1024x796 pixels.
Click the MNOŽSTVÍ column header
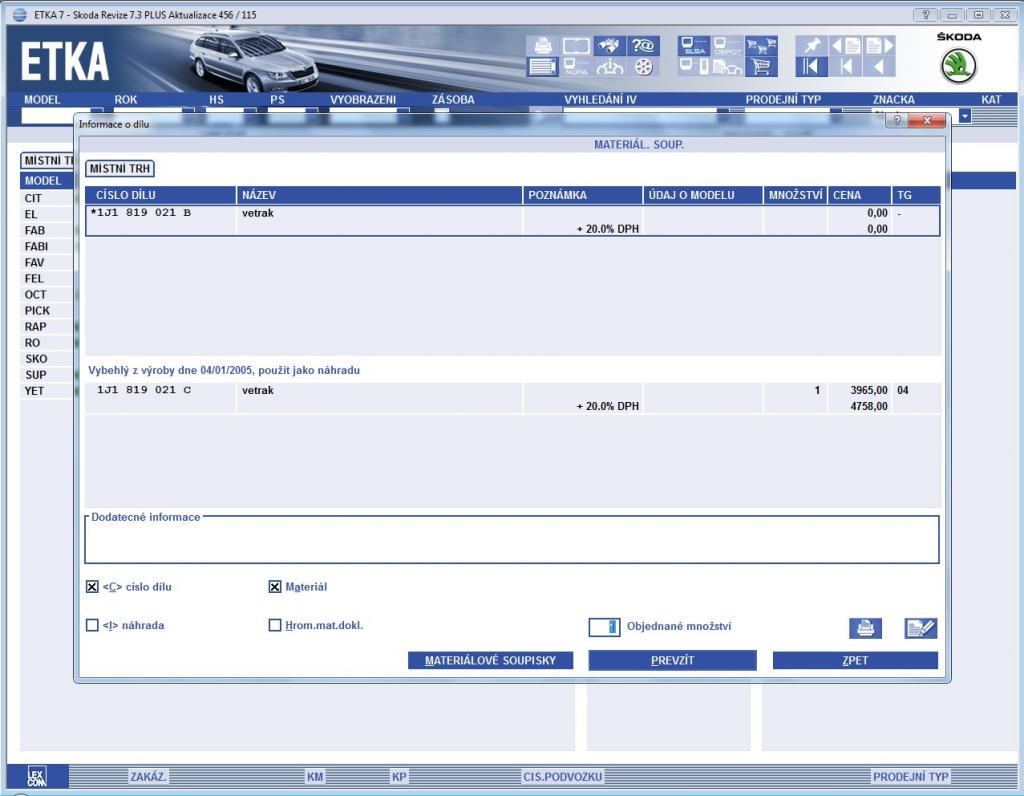pos(795,195)
